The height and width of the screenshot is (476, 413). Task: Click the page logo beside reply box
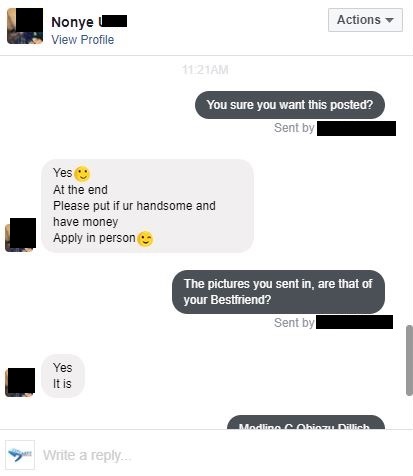[20, 455]
